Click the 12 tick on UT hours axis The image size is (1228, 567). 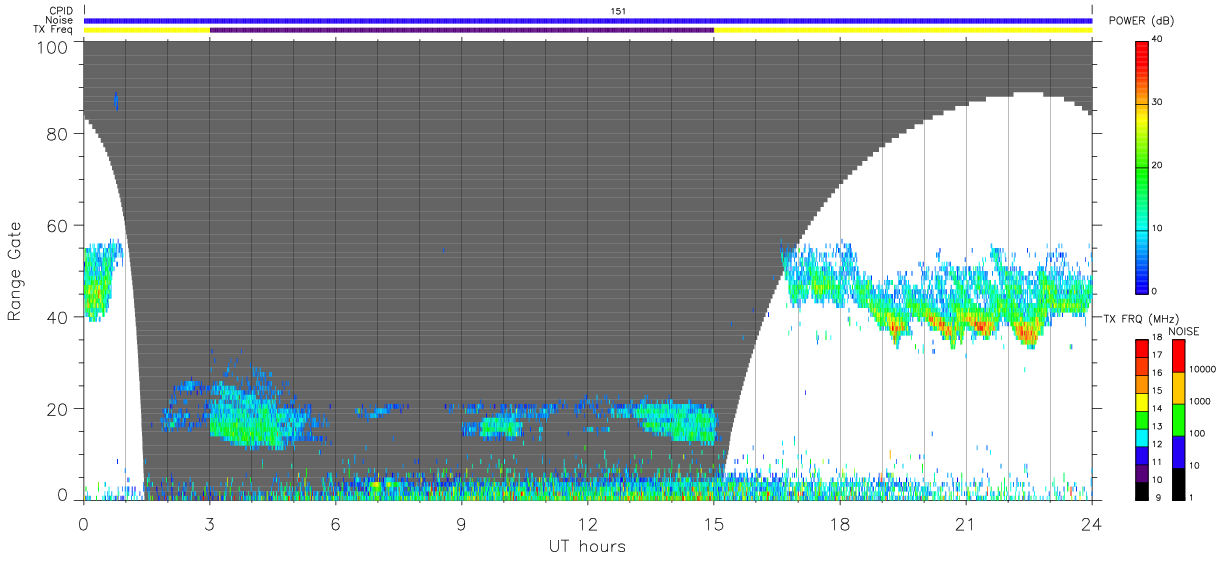tap(588, 523)
